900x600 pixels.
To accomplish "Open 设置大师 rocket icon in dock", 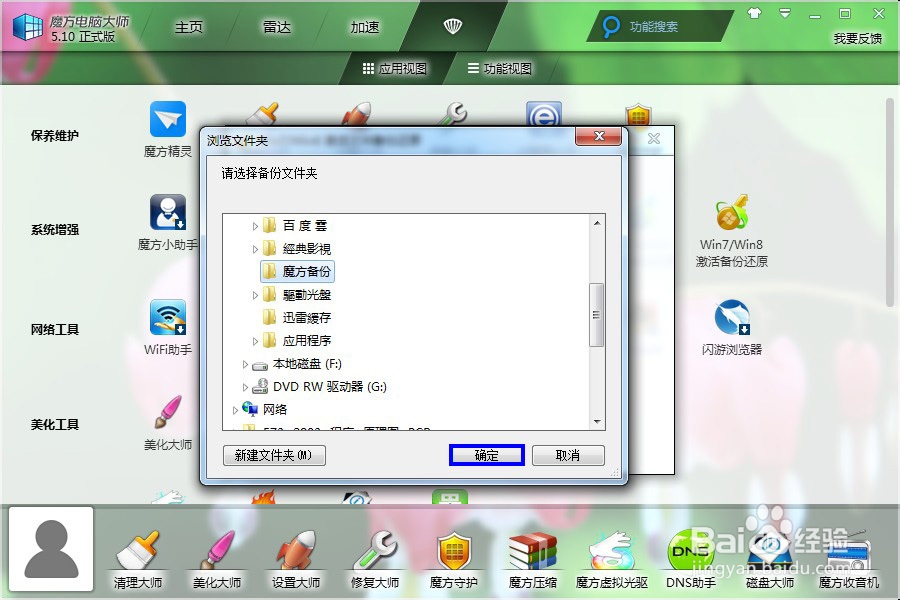I will (x=296, y=551).
